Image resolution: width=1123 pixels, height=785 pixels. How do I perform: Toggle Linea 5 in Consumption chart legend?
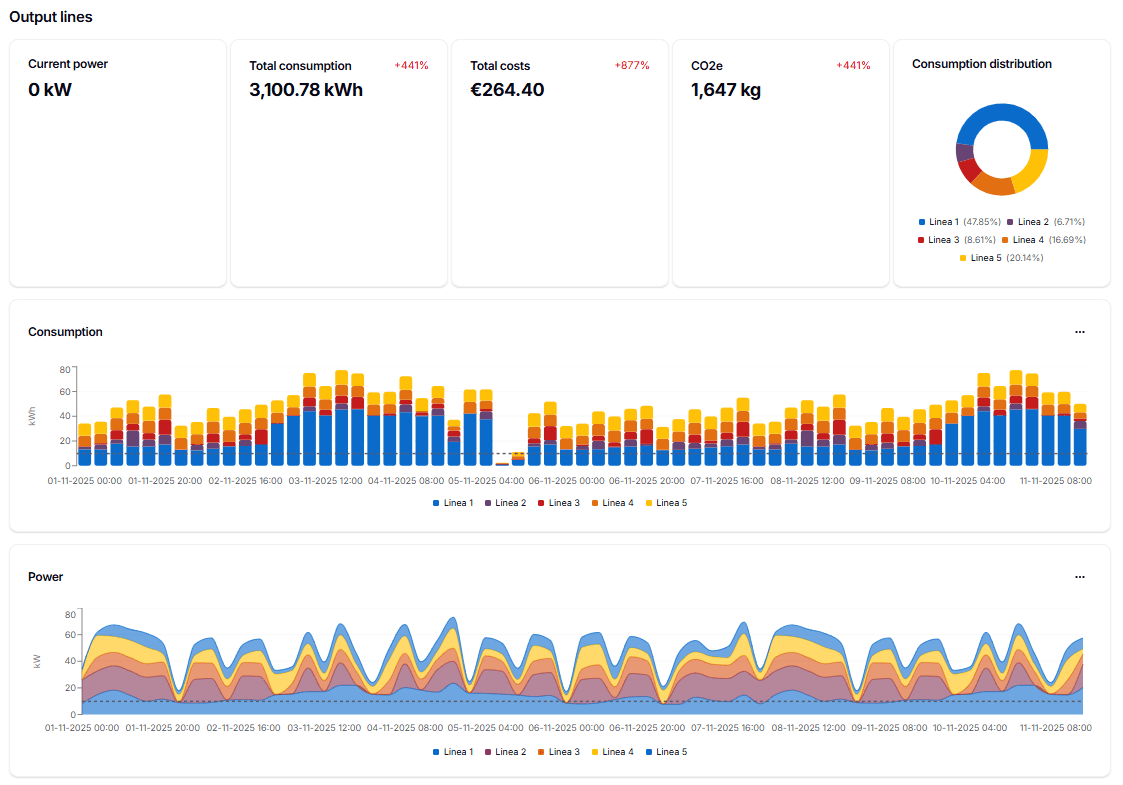pyautogui.click(x=666, y=503)
